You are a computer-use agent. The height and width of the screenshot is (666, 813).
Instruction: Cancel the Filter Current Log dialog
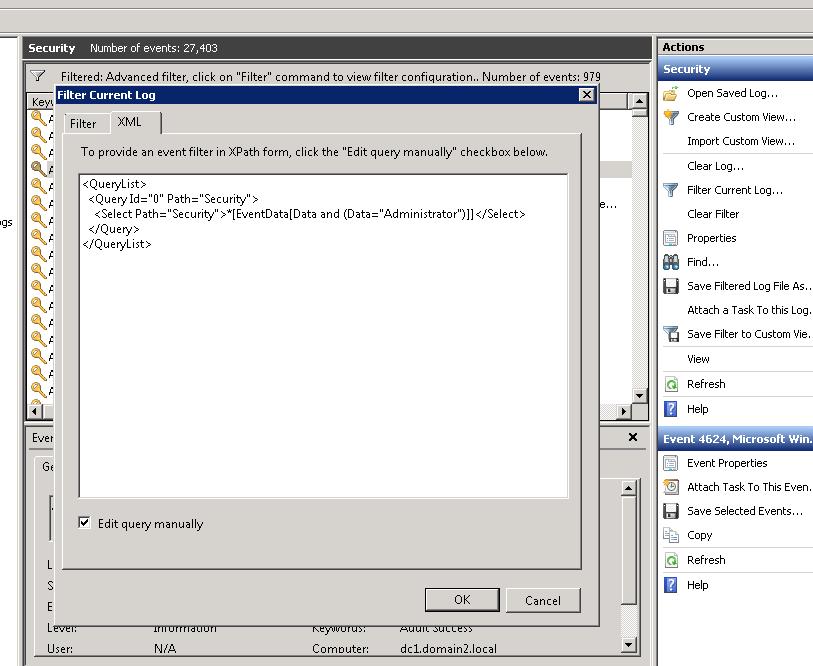click(x=543, y=600)
